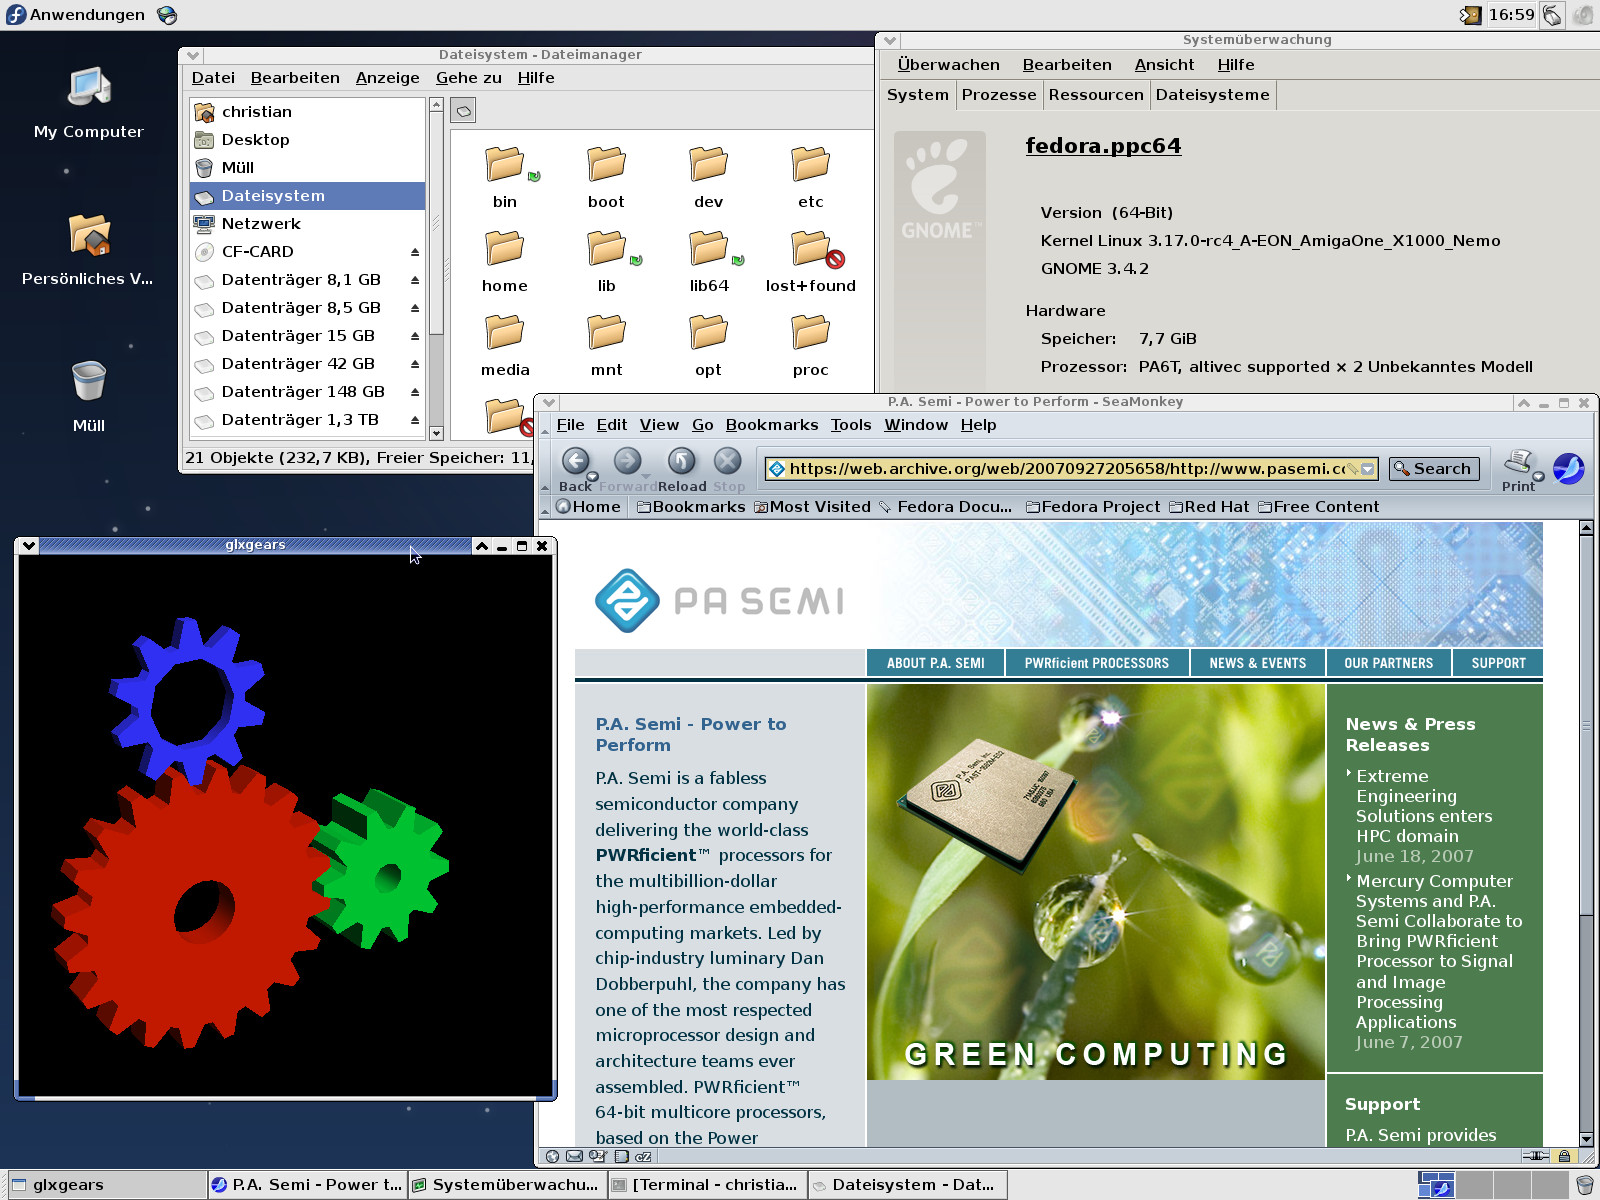Toggle the online/offline connection status icon

point(1535,1156)
